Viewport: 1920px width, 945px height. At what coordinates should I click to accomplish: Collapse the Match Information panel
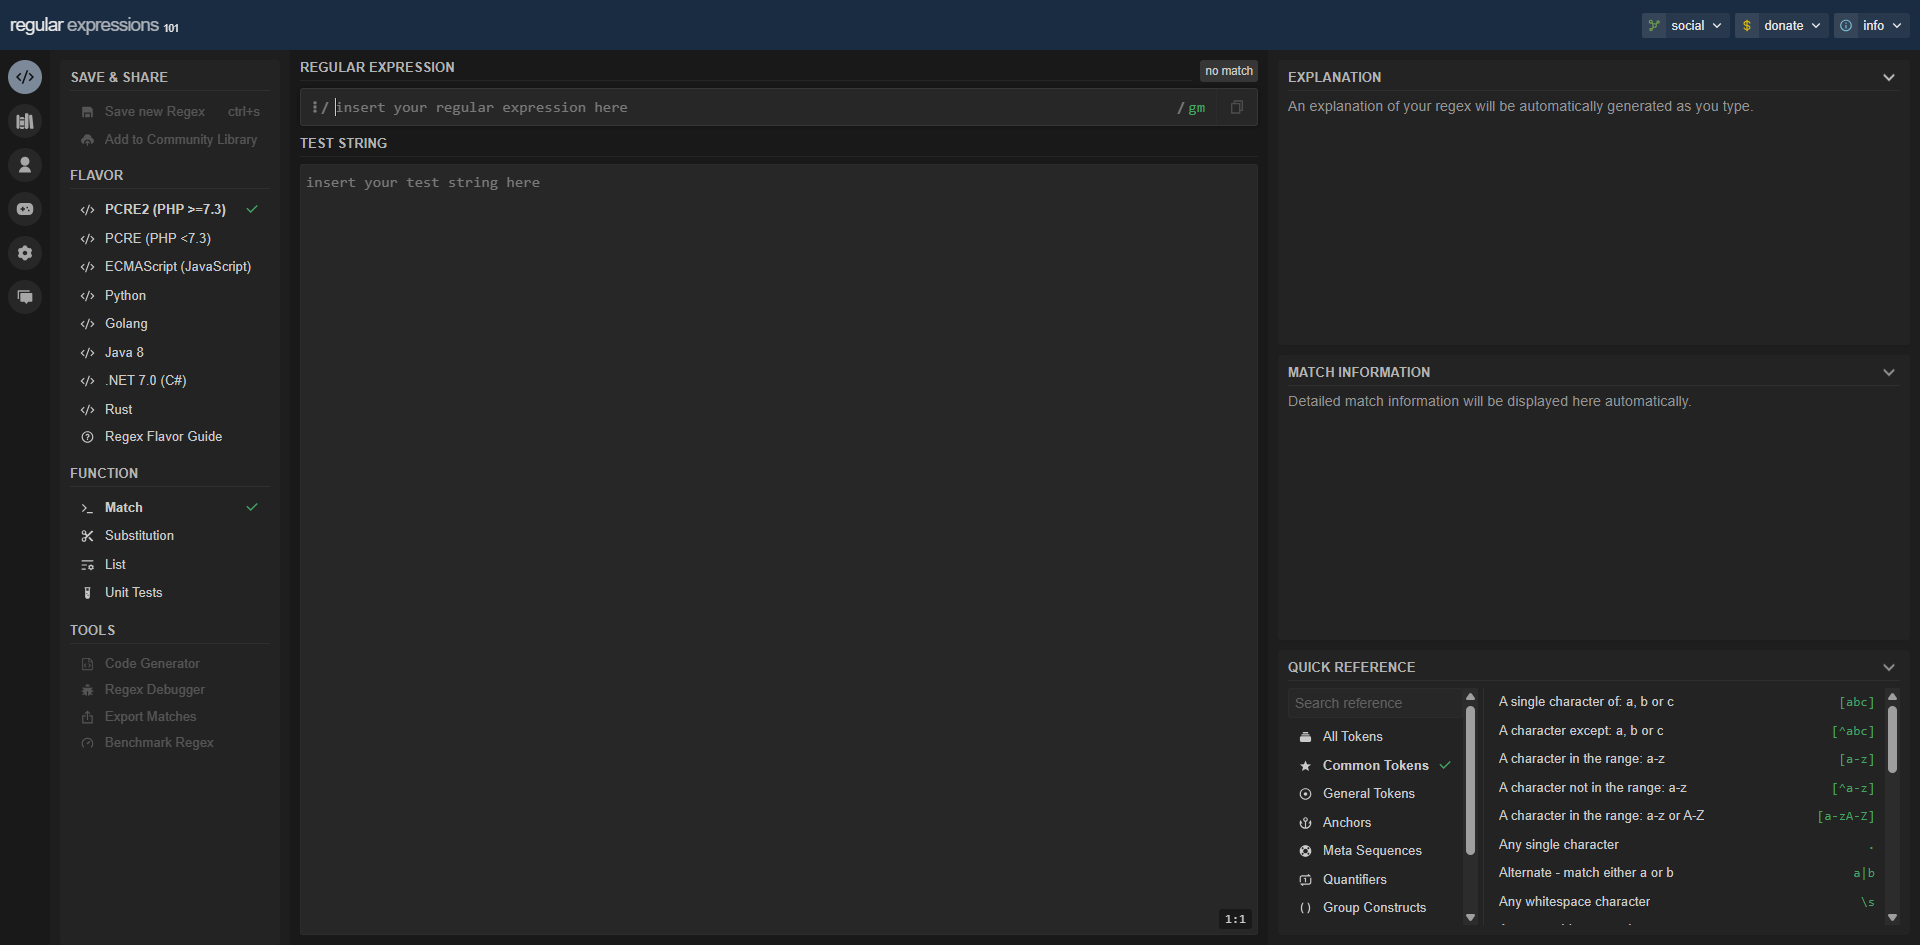coord(1889,372)
